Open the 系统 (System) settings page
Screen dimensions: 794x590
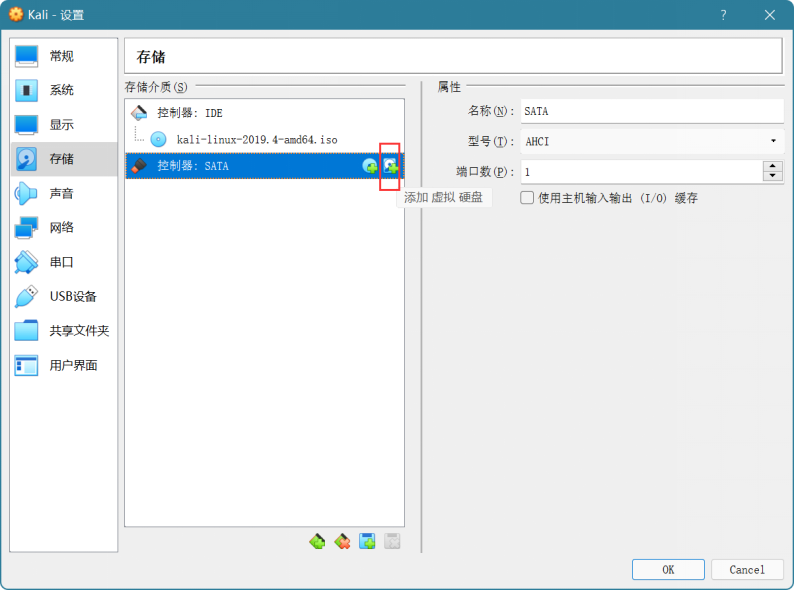(x=63, y=90)
